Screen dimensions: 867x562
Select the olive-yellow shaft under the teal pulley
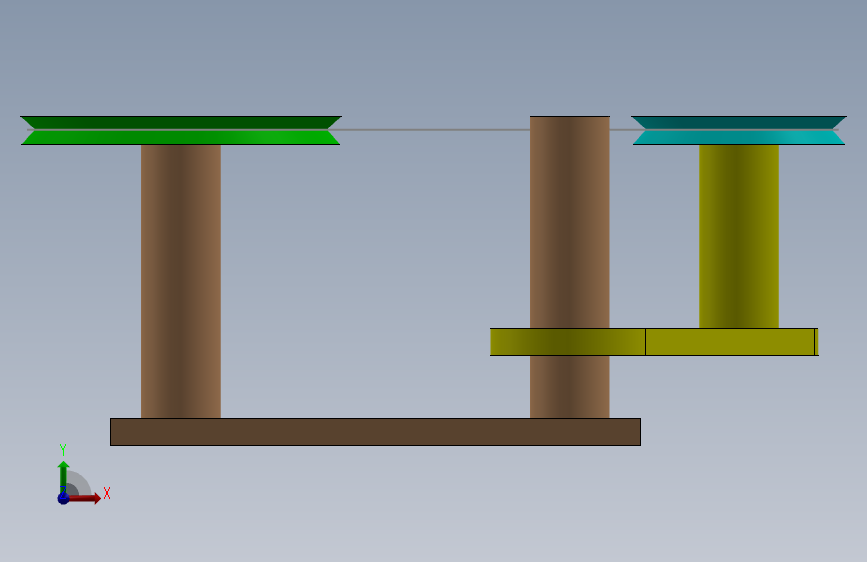tap(739, 236)
